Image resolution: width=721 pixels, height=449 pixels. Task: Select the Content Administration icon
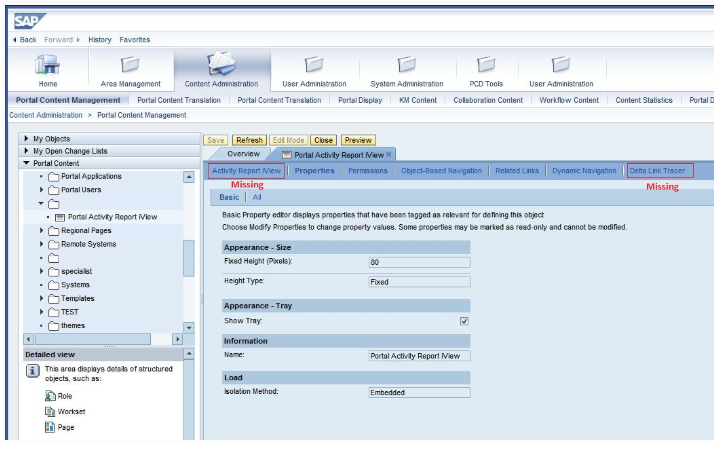click(x=221, y=63)
